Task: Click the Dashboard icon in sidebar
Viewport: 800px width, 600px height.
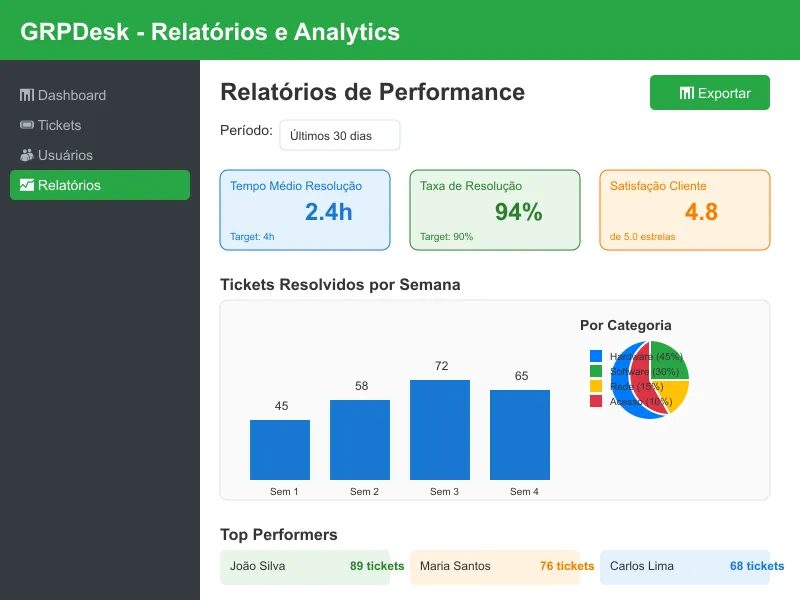Action: [x=27, y=95]
